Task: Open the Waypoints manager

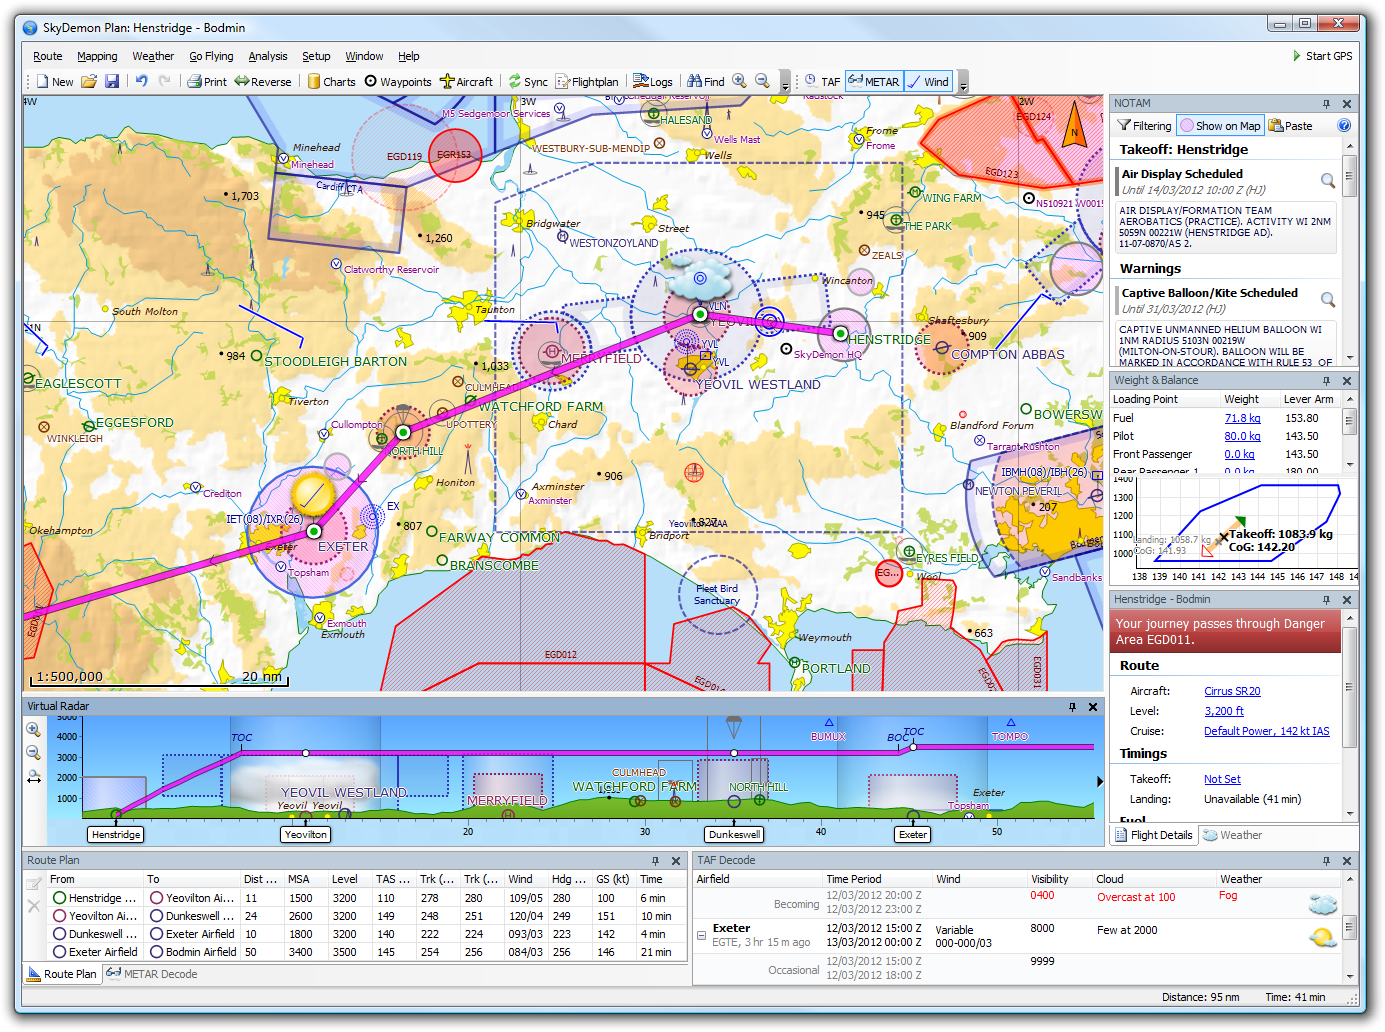Action: pos(398,81)
